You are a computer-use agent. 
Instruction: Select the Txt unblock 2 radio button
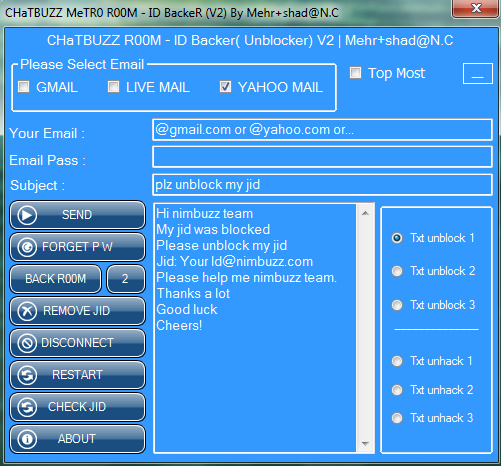(397, 271)
